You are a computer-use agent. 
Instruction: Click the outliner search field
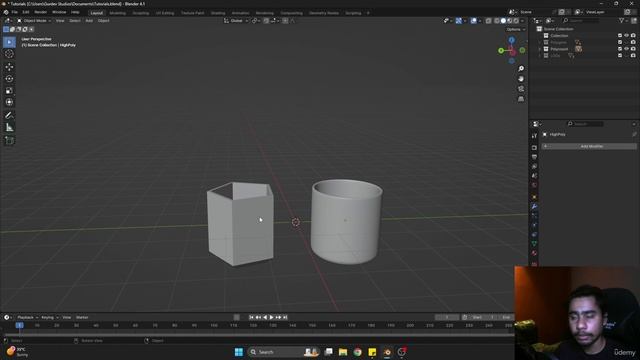pyautogui.click(x=581, y=20)
